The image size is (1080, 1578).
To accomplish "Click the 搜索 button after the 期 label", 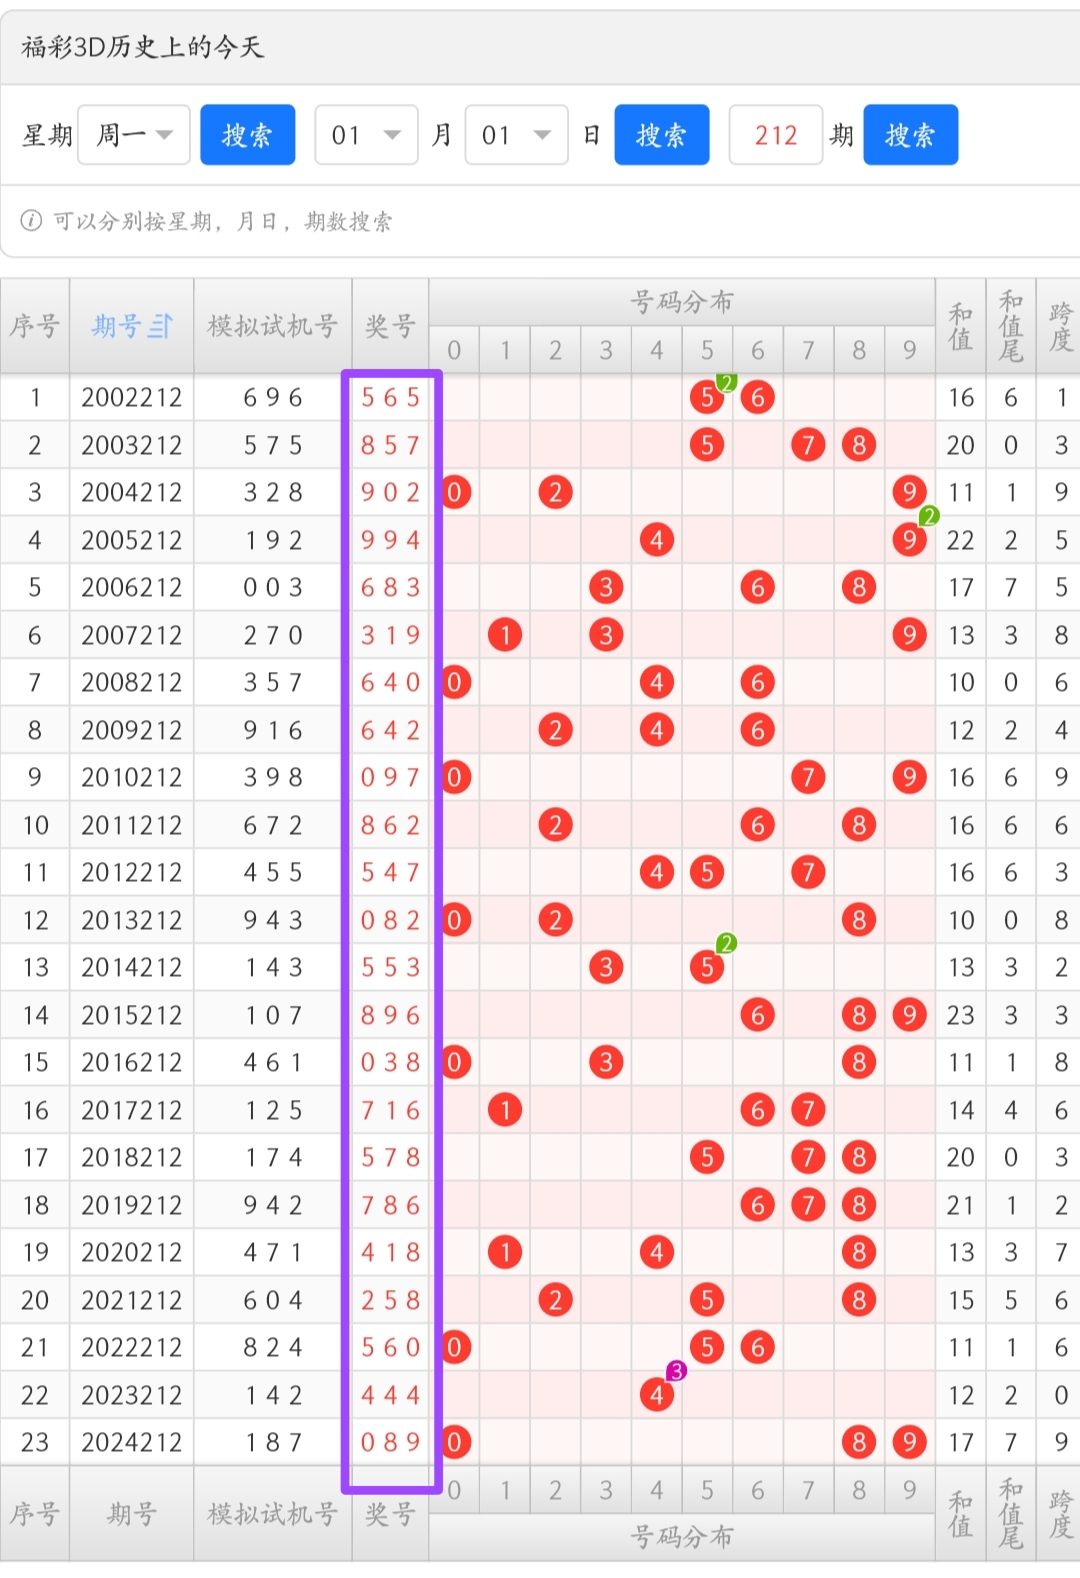I will tap(910, 135).
